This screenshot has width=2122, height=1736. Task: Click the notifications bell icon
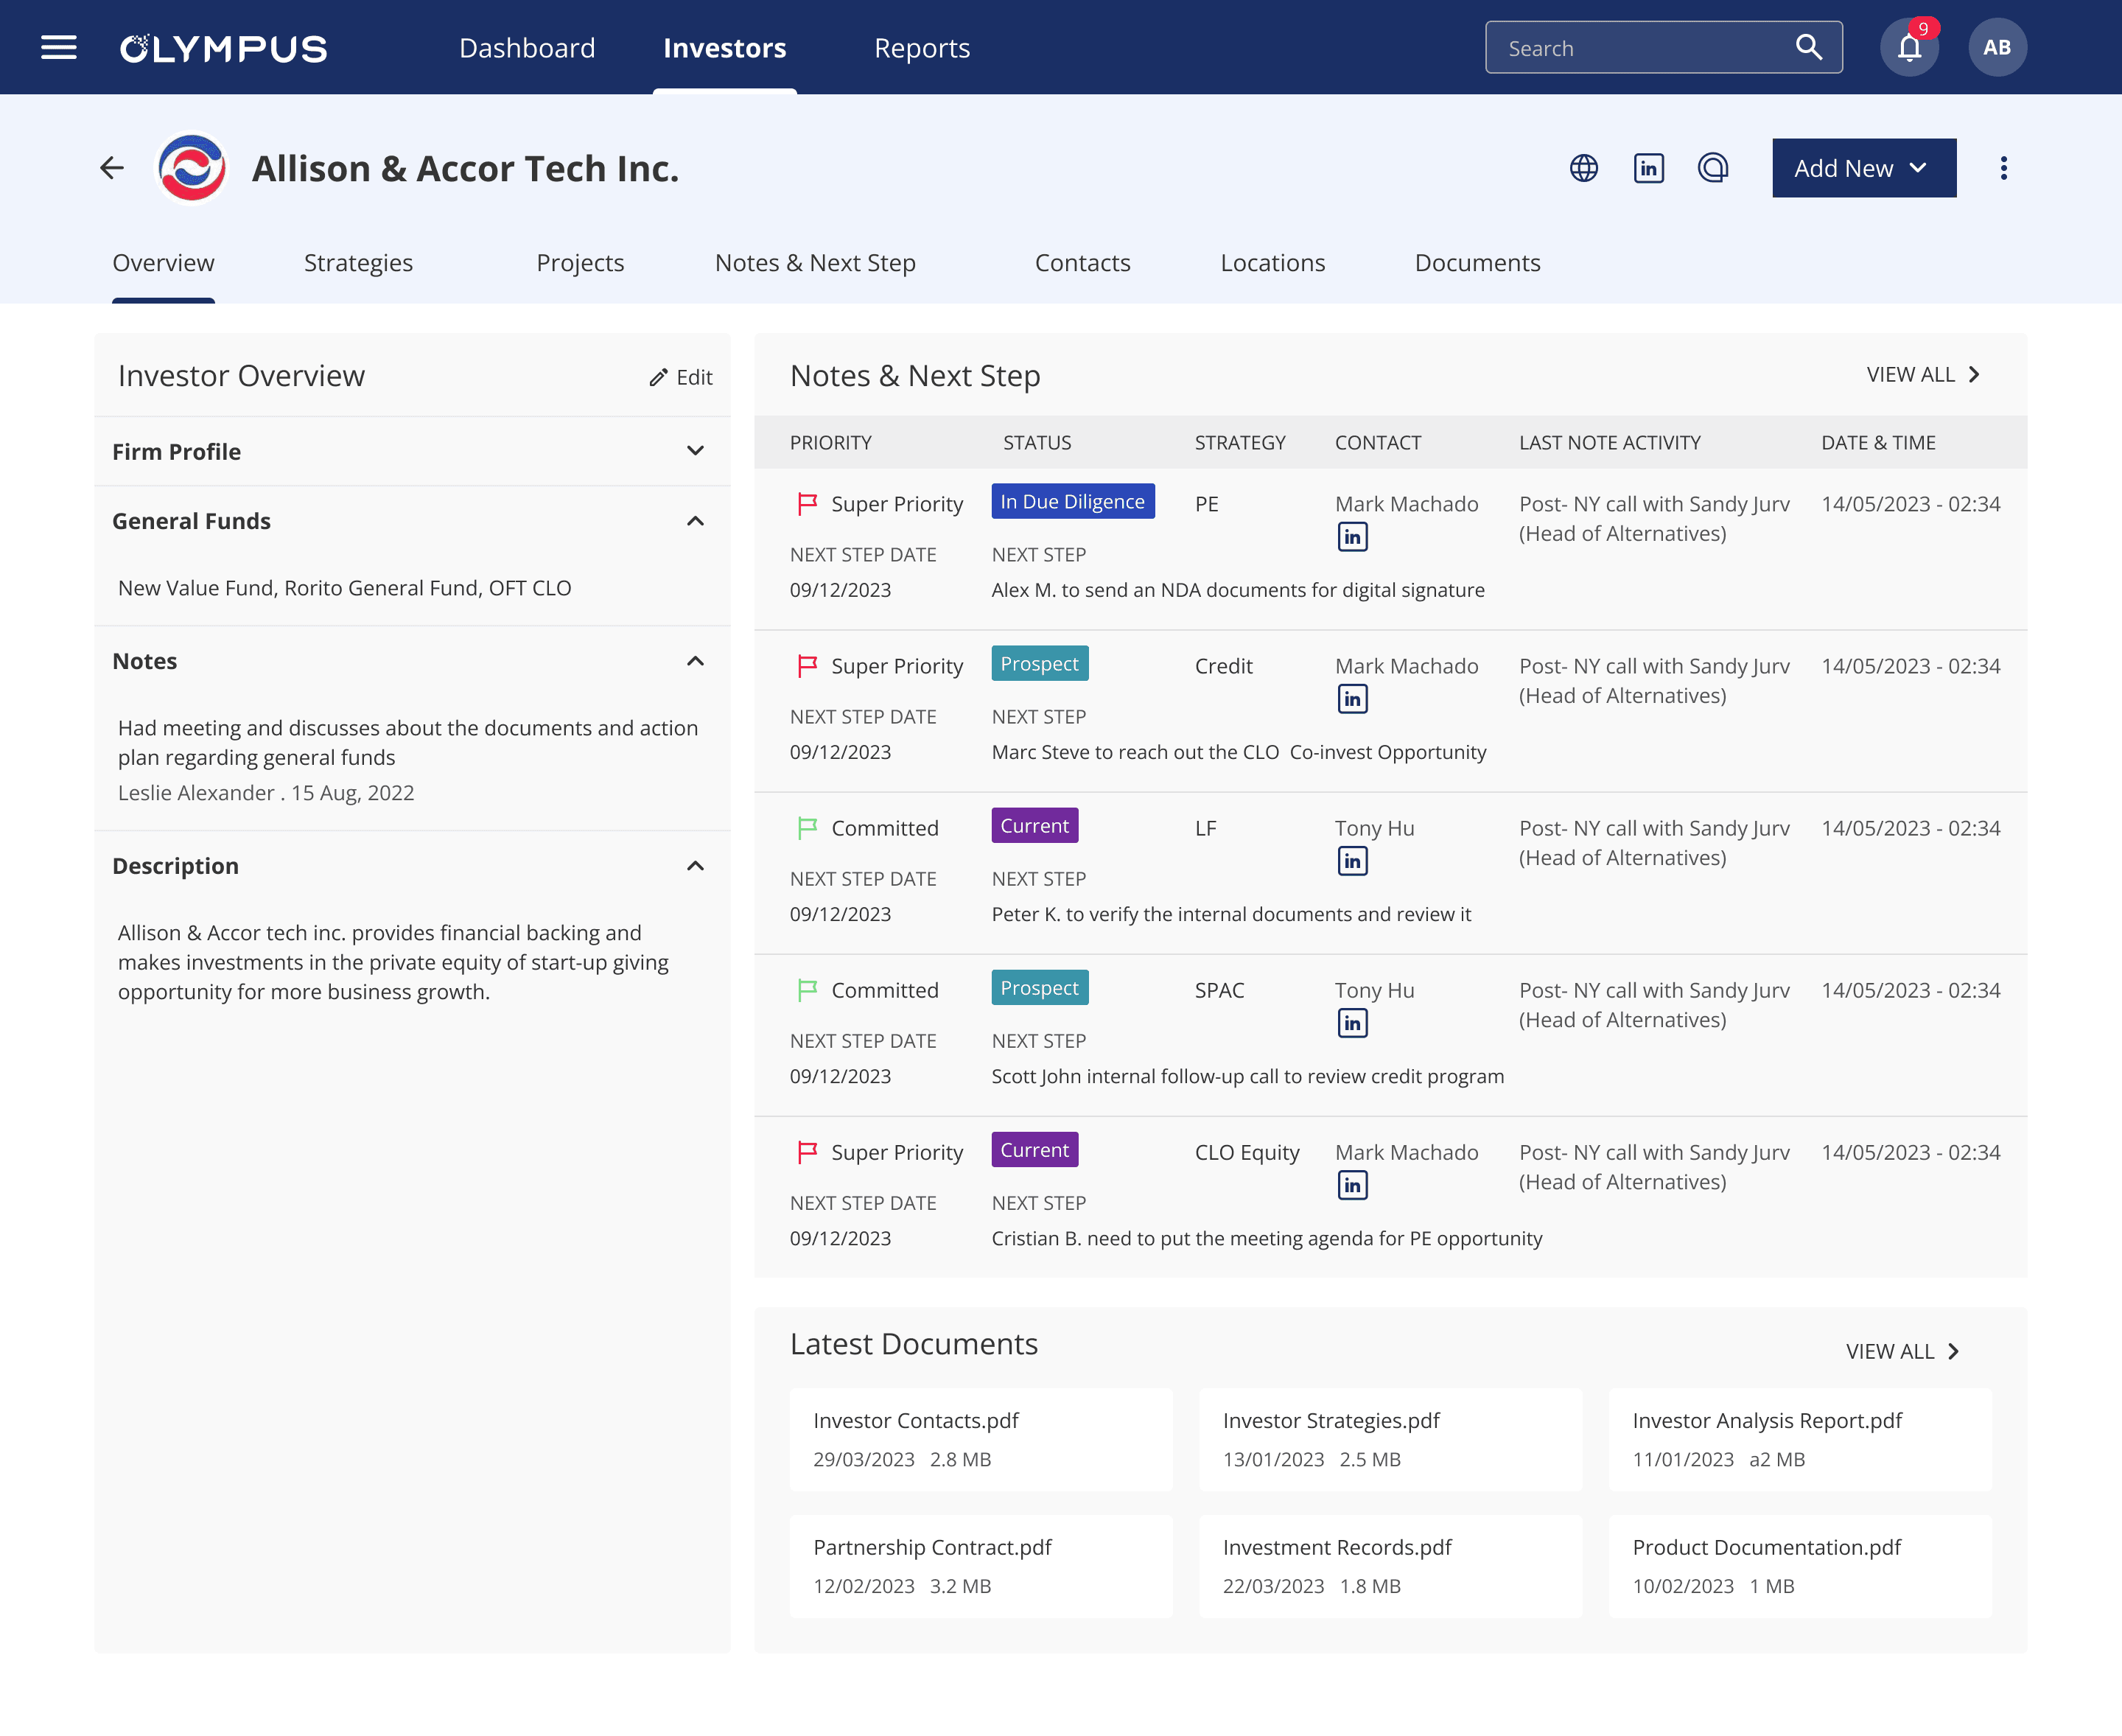[1909, 48]
